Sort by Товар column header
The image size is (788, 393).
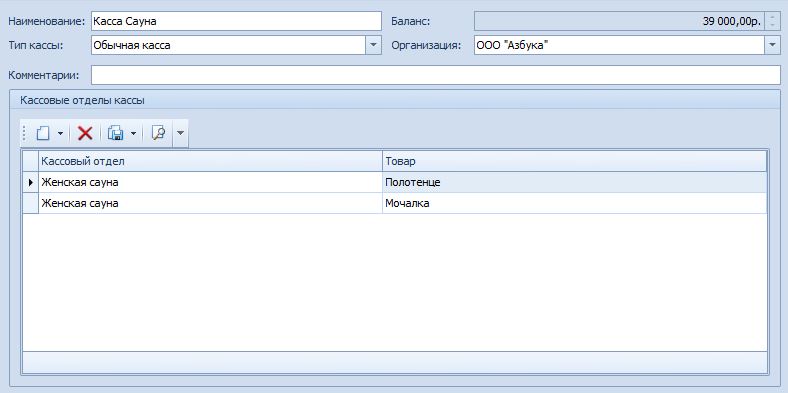574,161
